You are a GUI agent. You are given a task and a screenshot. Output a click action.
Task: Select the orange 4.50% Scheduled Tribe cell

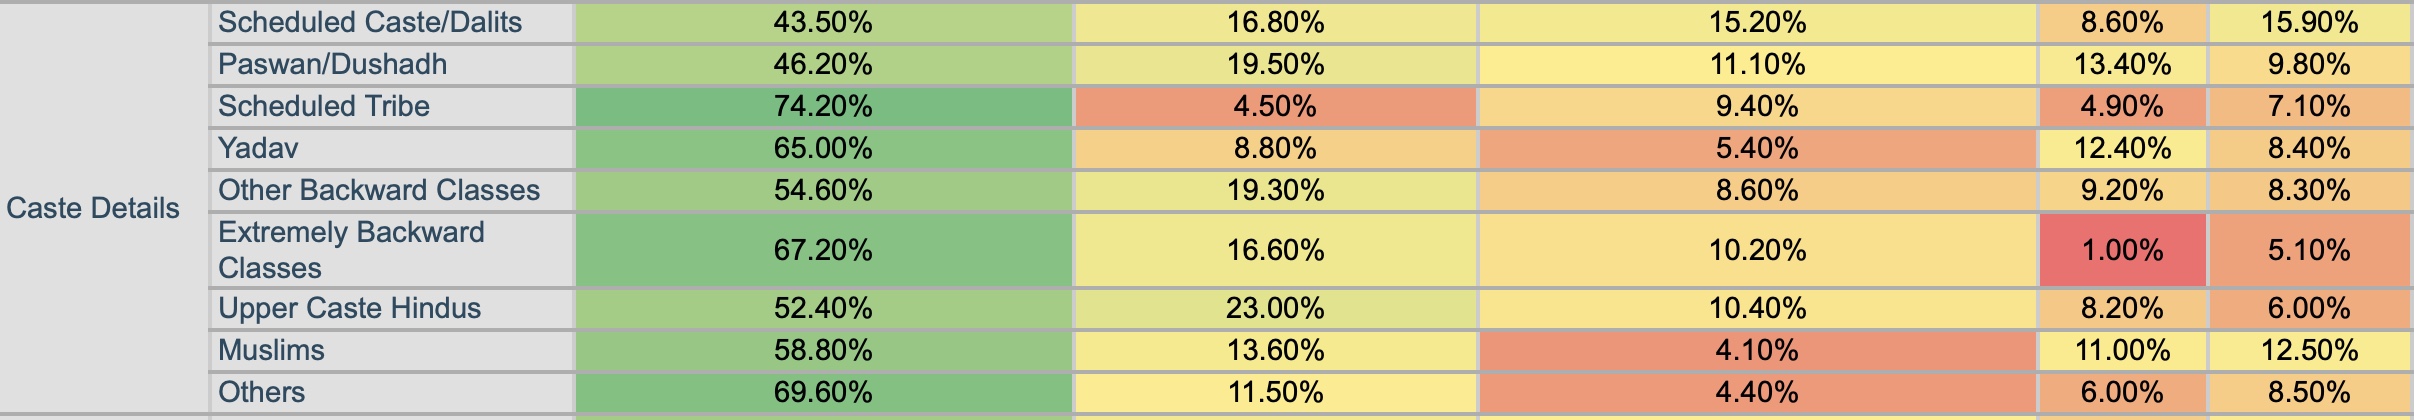(x=1275, y=106)
